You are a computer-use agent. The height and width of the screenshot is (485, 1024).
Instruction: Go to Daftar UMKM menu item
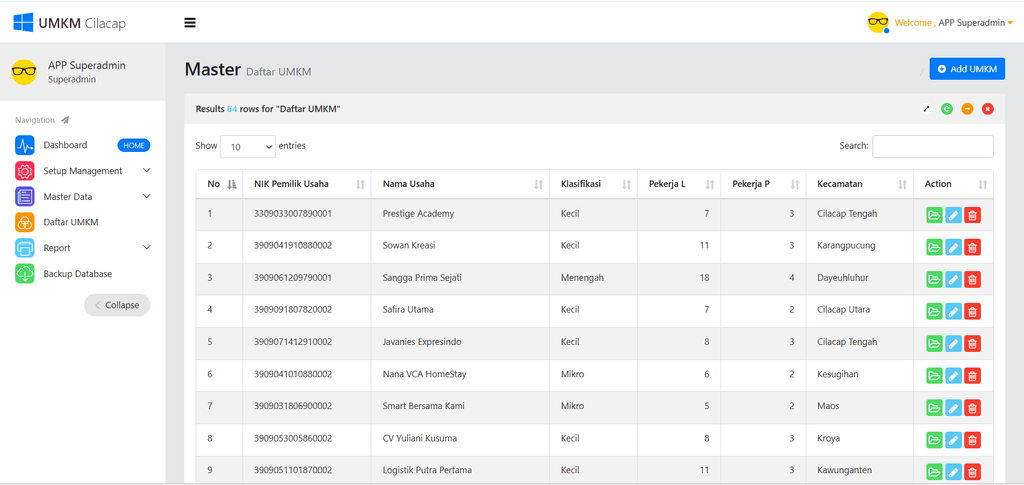point(71,223)
